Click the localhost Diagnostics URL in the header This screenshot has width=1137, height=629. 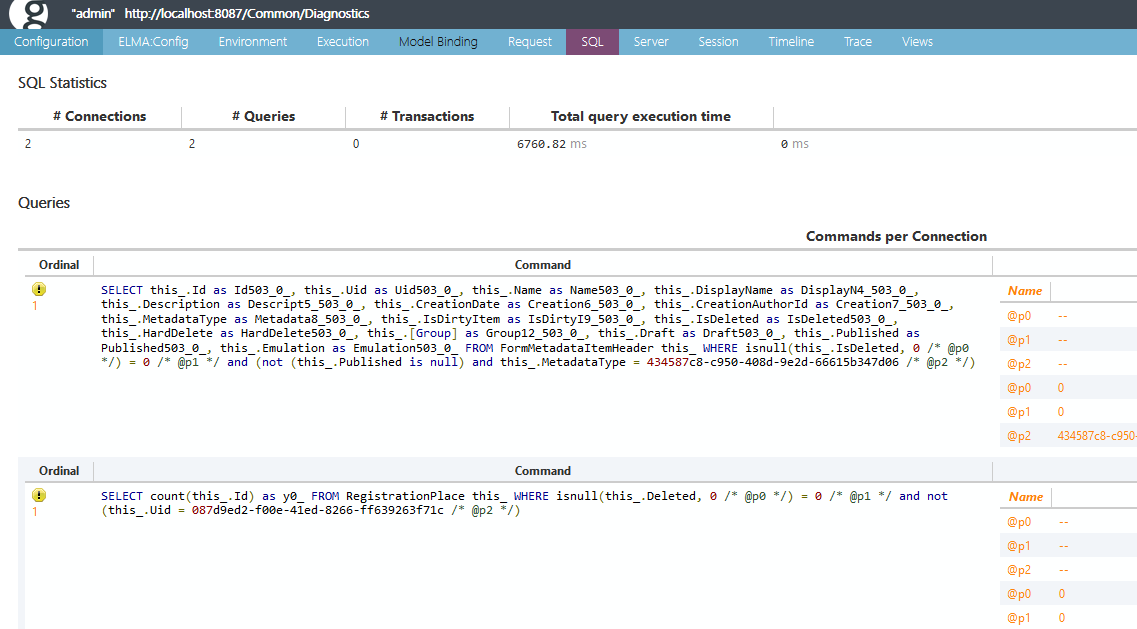click(x=246, y=14)
